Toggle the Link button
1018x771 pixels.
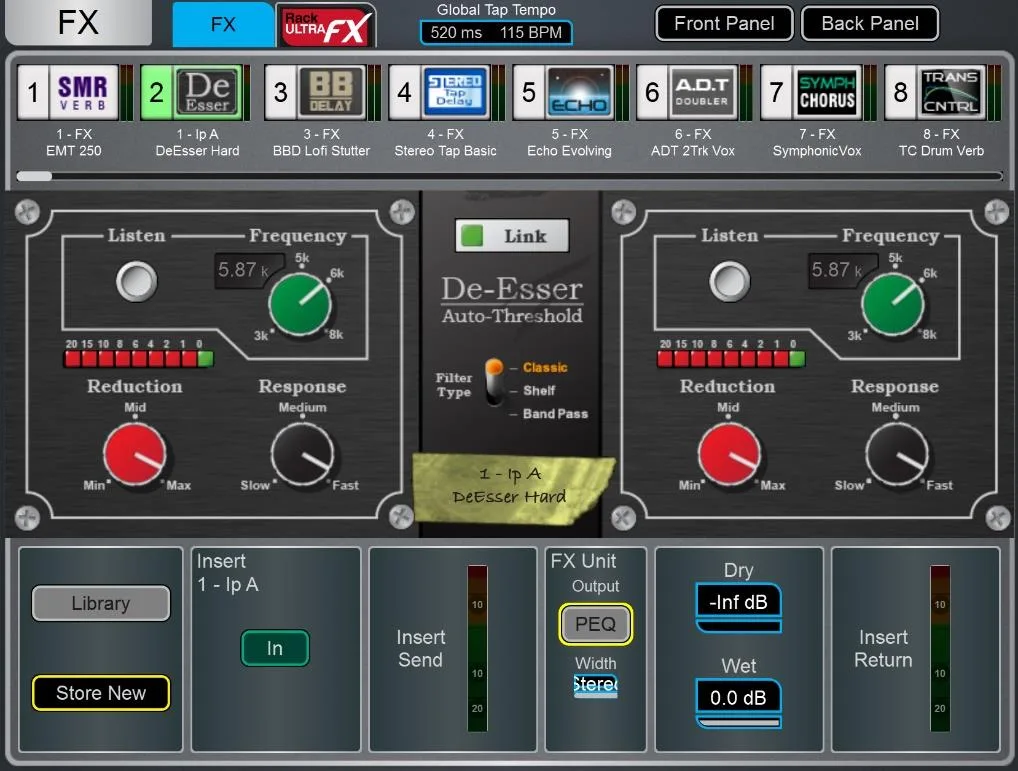(x=512, y=236)
